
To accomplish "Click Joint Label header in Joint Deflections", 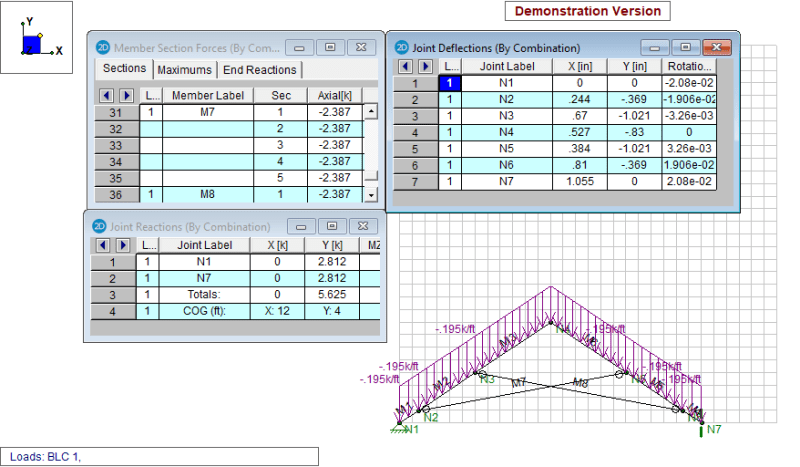I will click(507, 66).
